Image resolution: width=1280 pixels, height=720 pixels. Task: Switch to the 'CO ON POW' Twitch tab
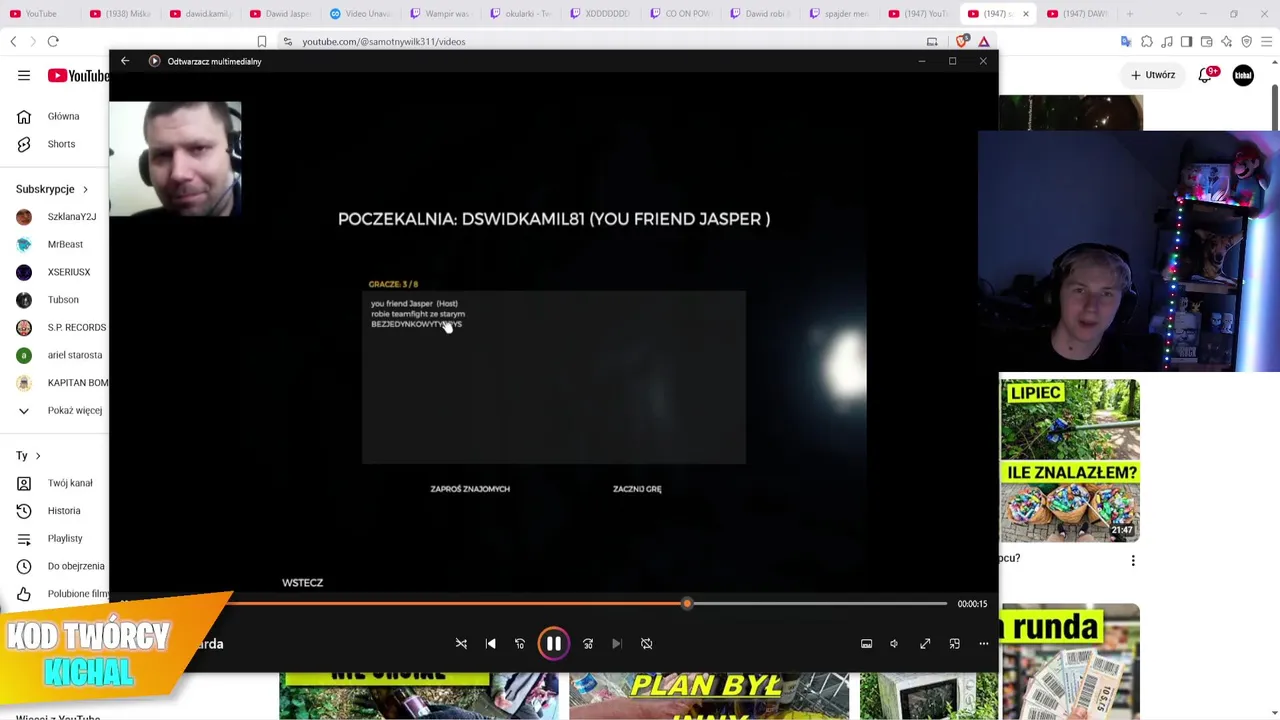681,14
